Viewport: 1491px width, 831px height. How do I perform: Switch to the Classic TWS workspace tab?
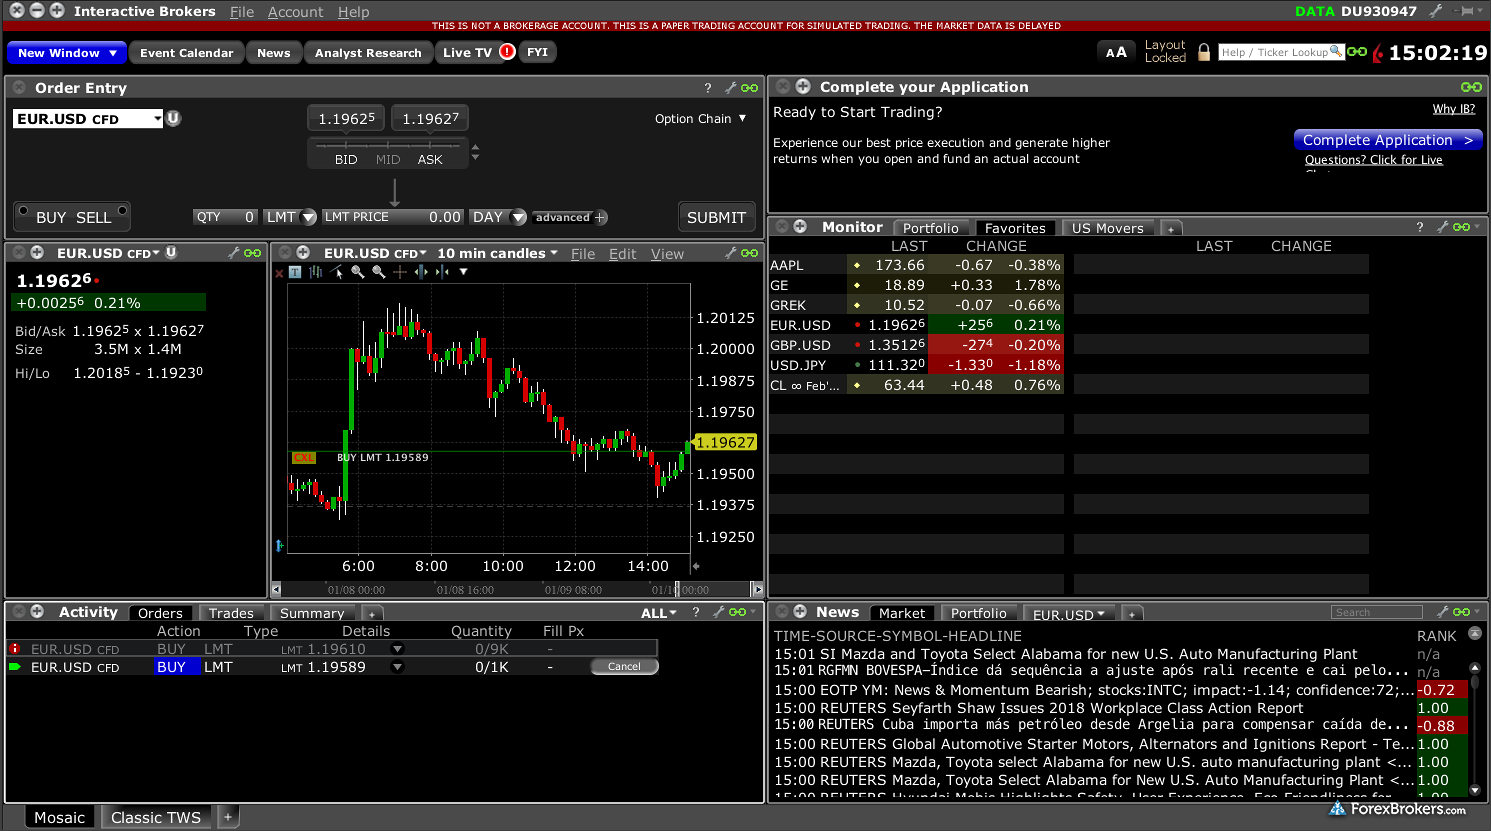pos(156,817)
